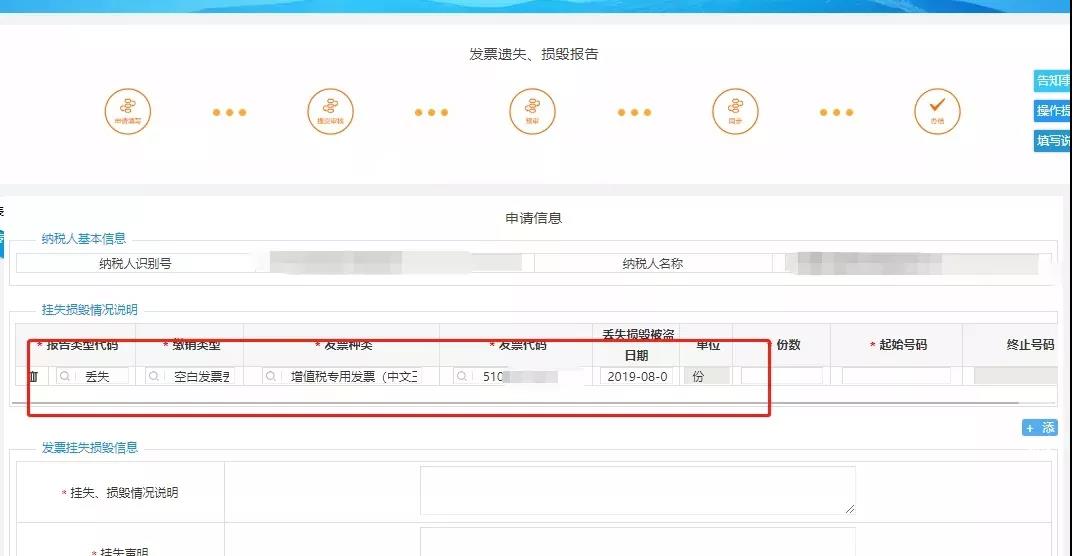Focus the 挂失、损毁情况说明 text area
This screenshot has width=1072, height=556.
click(x=637, y=490)
